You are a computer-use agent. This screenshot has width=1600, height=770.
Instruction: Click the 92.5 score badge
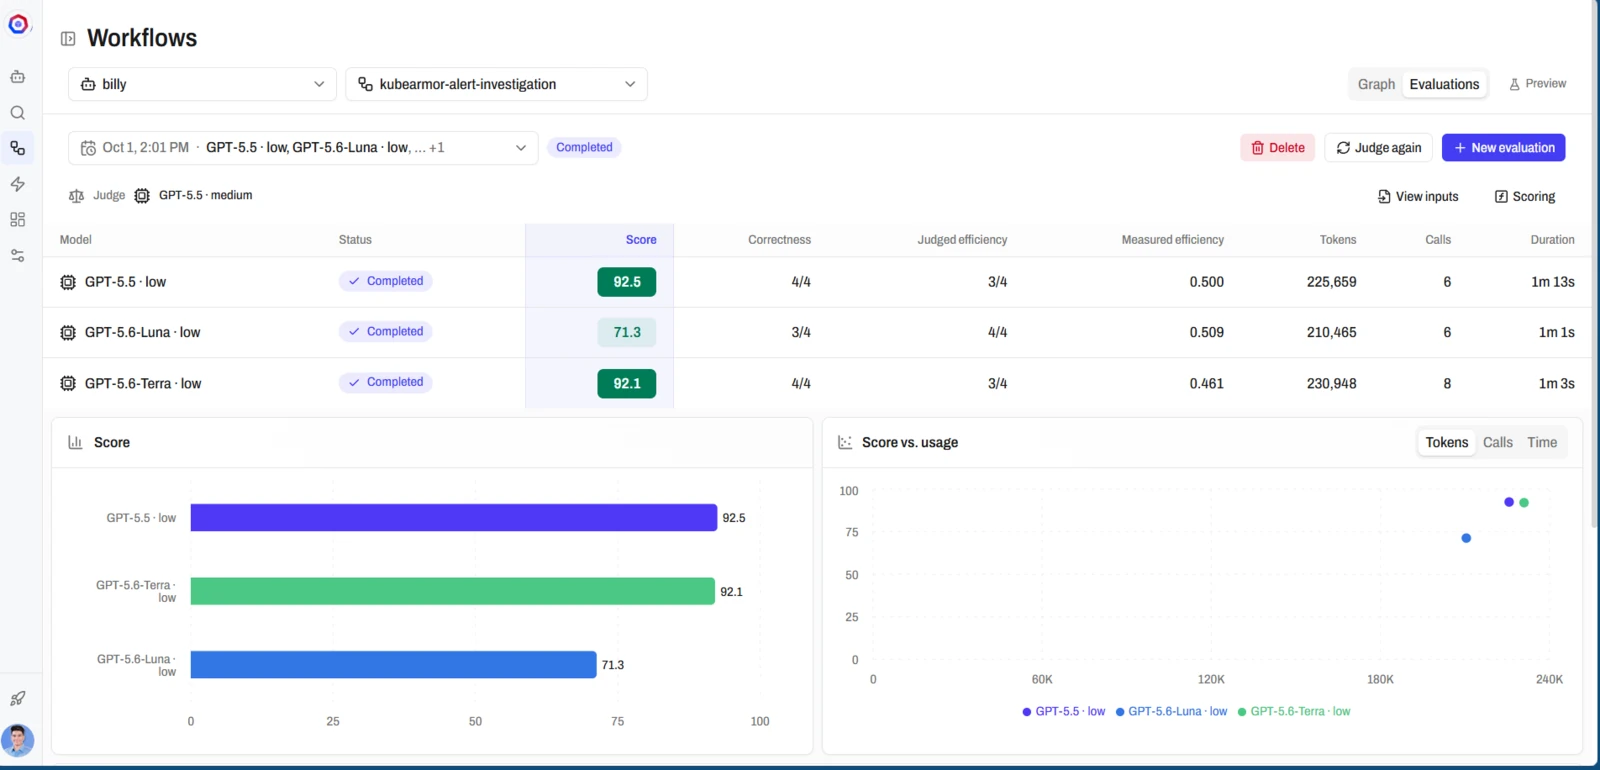[627, 282]
